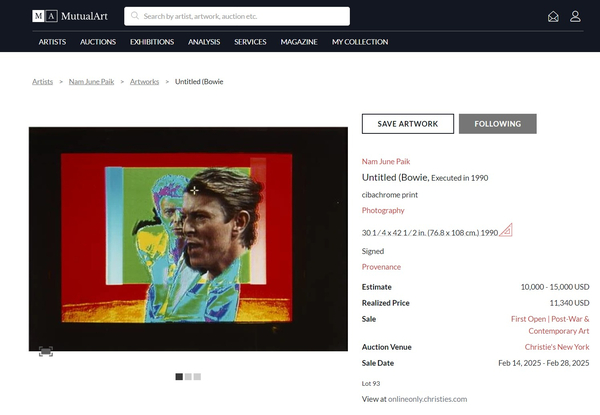The height and width of the screenshot is (415, 600).
Task: Select the third image carousel dot
Action: point(197,377)
